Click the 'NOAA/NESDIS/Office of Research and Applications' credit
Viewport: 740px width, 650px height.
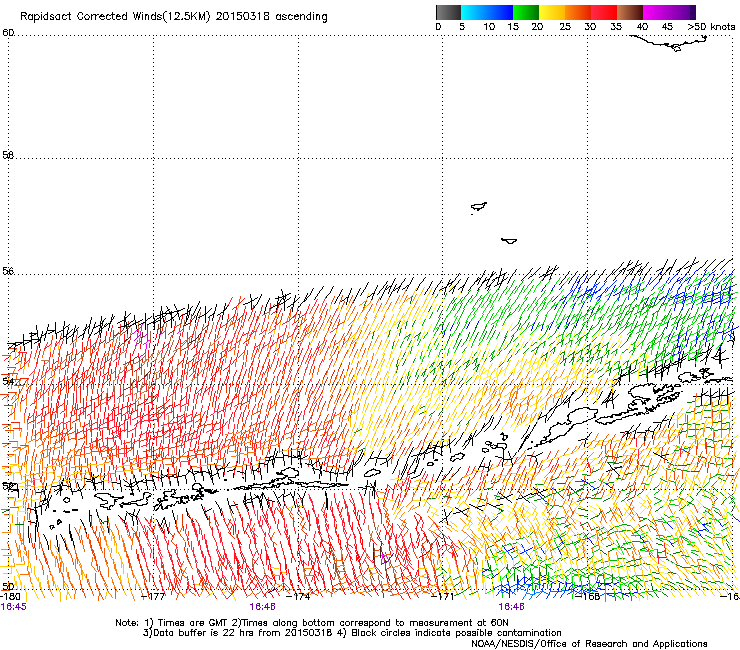pos(589,644)
